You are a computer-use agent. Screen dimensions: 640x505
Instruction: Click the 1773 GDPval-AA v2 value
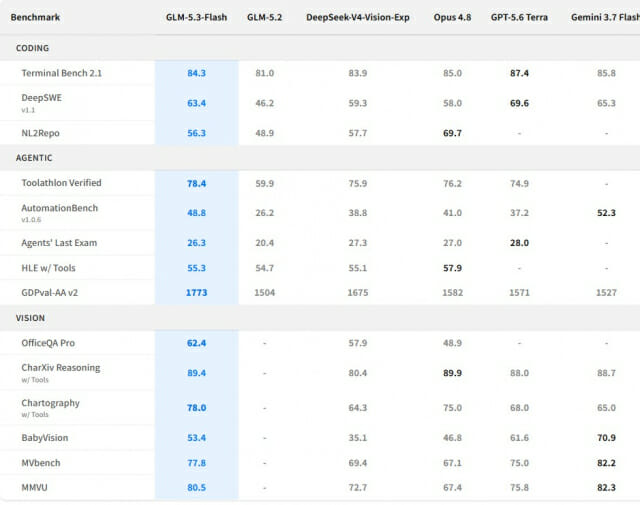pyautogui.click(x=196, y=293)
